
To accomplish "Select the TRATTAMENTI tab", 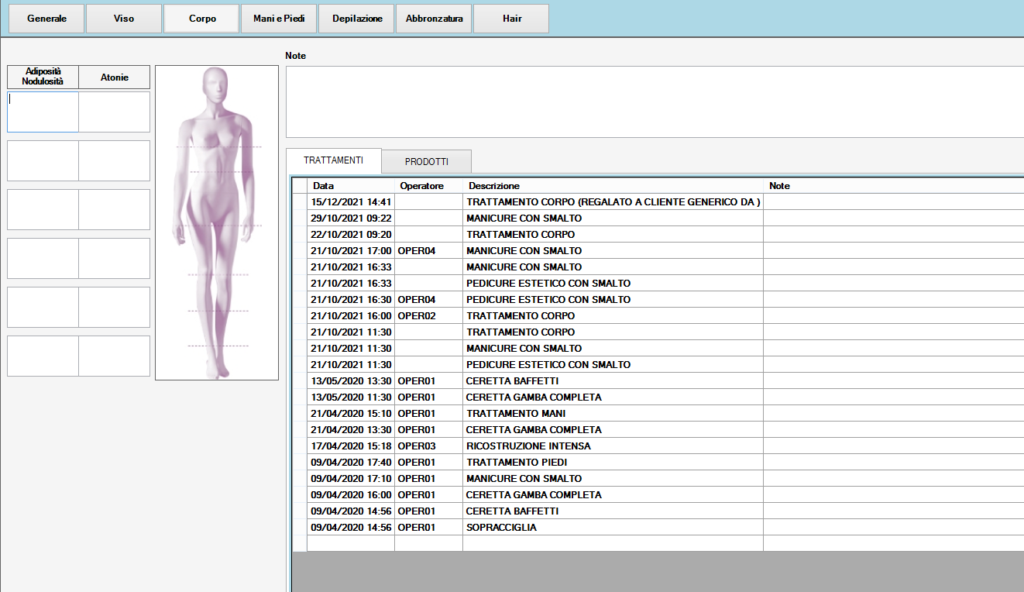I will 333,161.
